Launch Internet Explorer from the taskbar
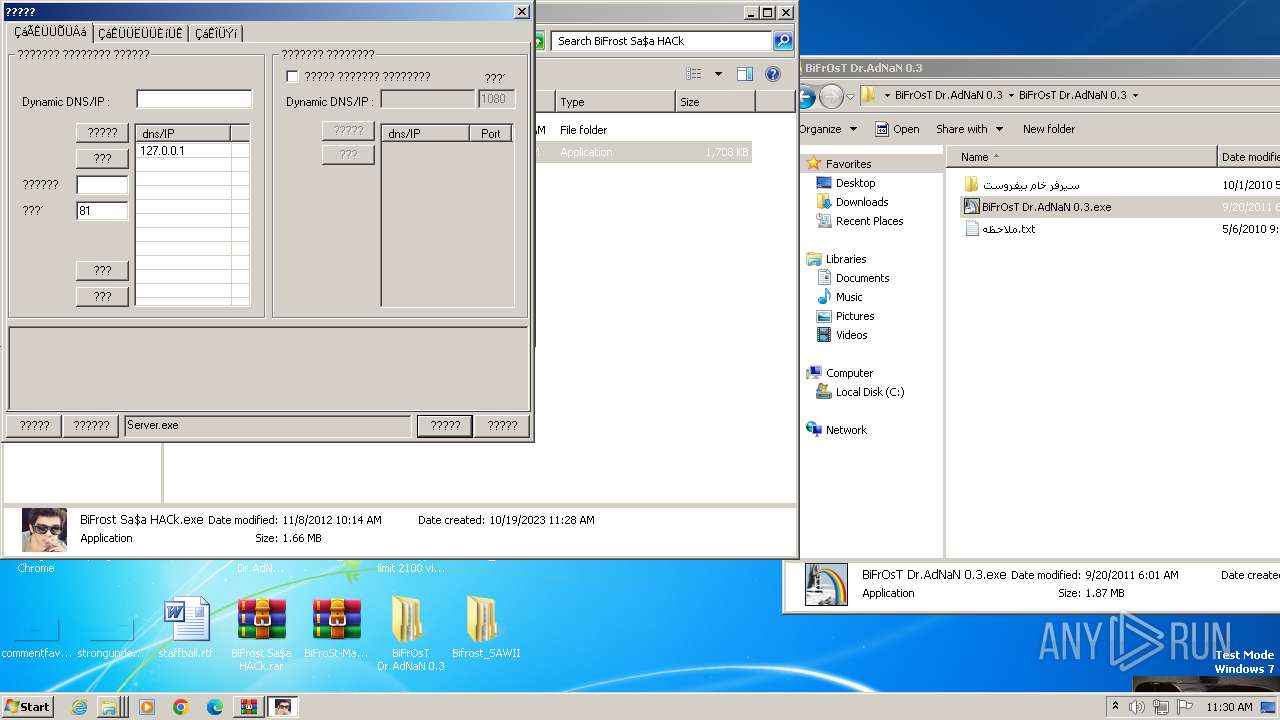This screenshot has width=1280, height=720. (x=79, y=707)
